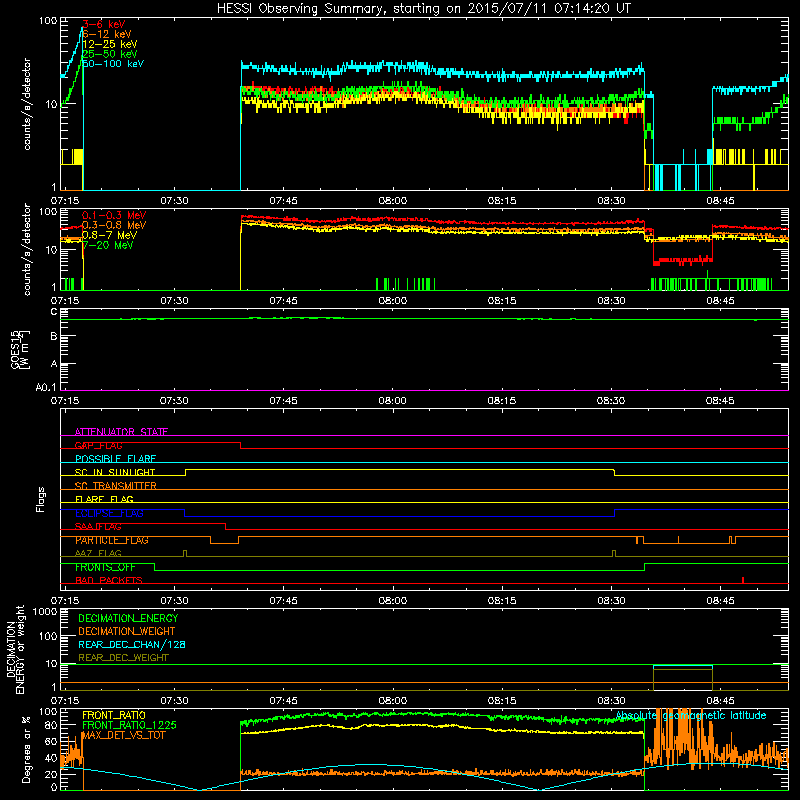800x800 pixels.
Task: Click the red SAA_FLAG label
Action: [98, 527]
